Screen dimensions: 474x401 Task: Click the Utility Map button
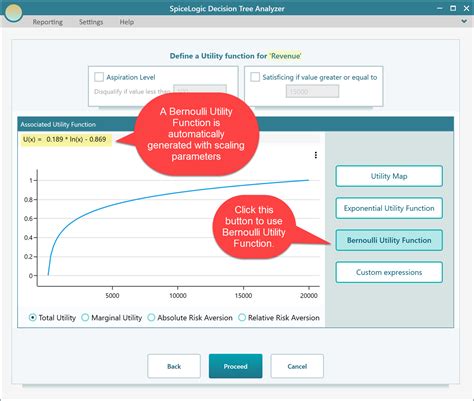(x=389, y=176)
